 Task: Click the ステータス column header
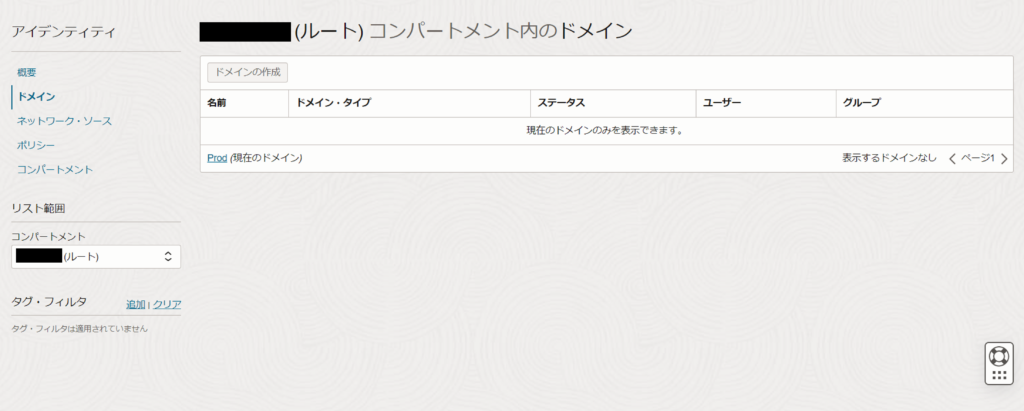click(561, 103)
